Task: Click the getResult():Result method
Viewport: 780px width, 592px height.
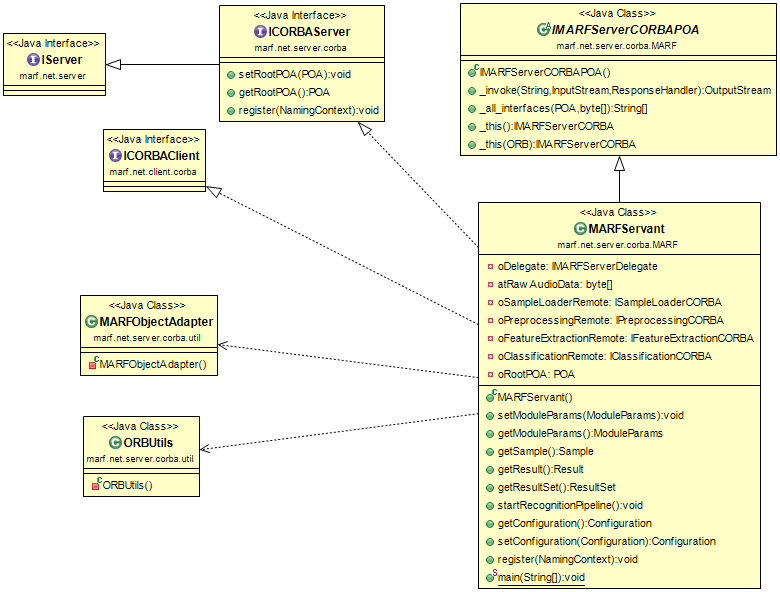Action: (540, 470)
